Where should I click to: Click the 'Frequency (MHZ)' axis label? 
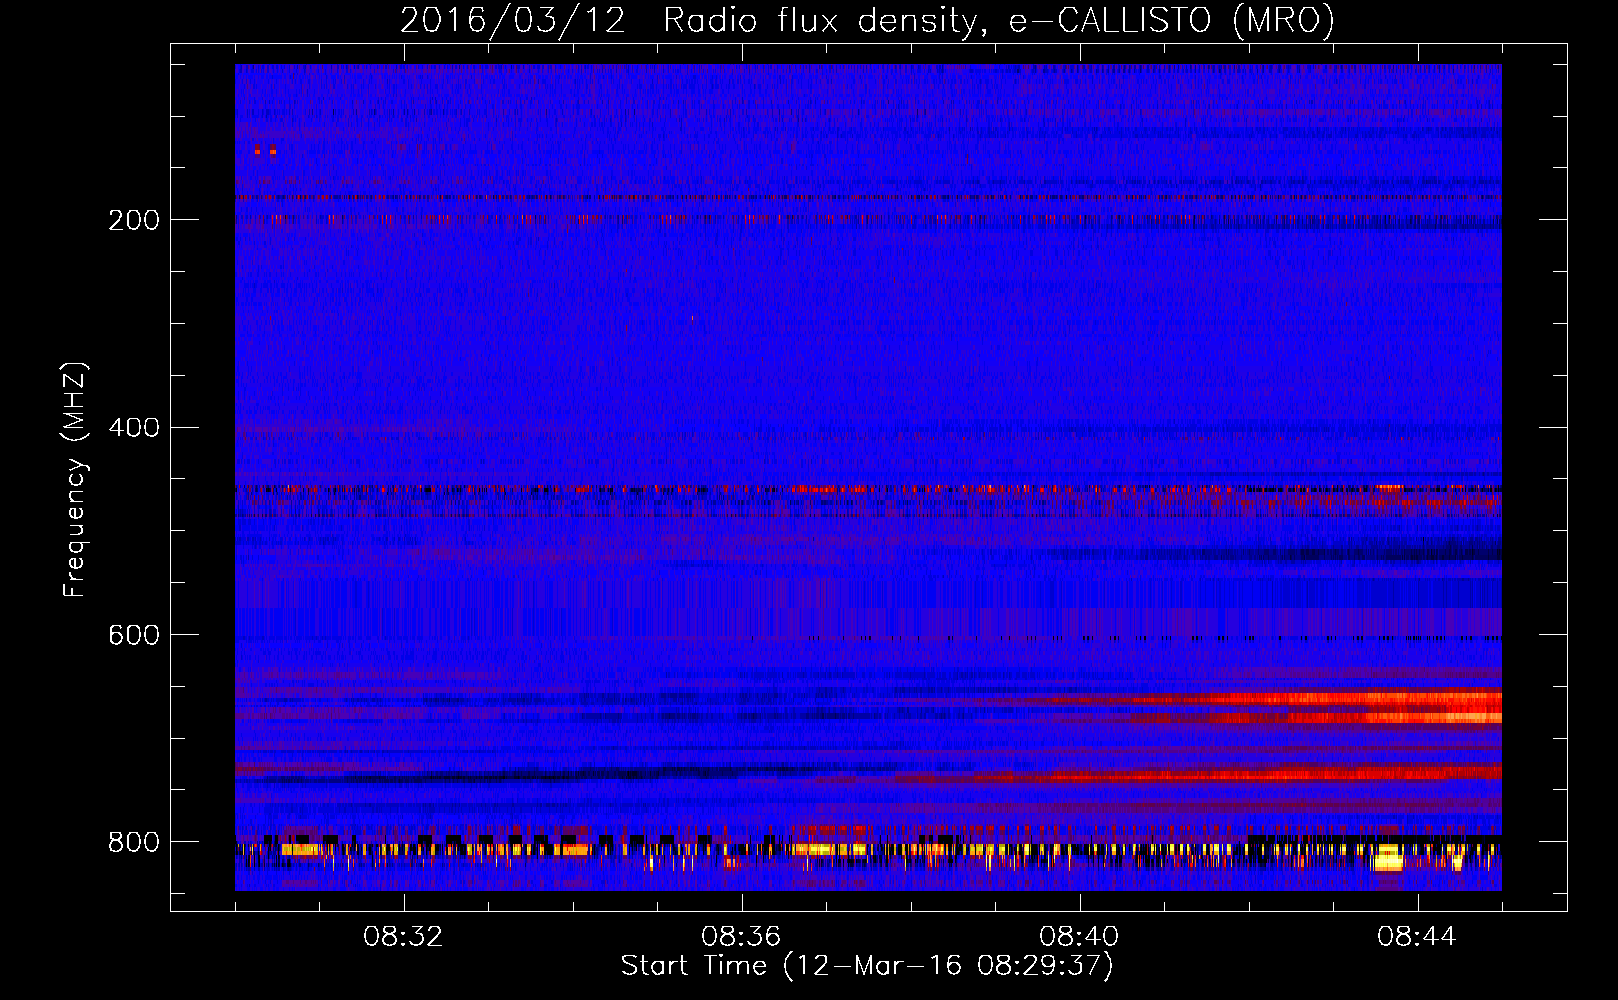click(75, 479)
